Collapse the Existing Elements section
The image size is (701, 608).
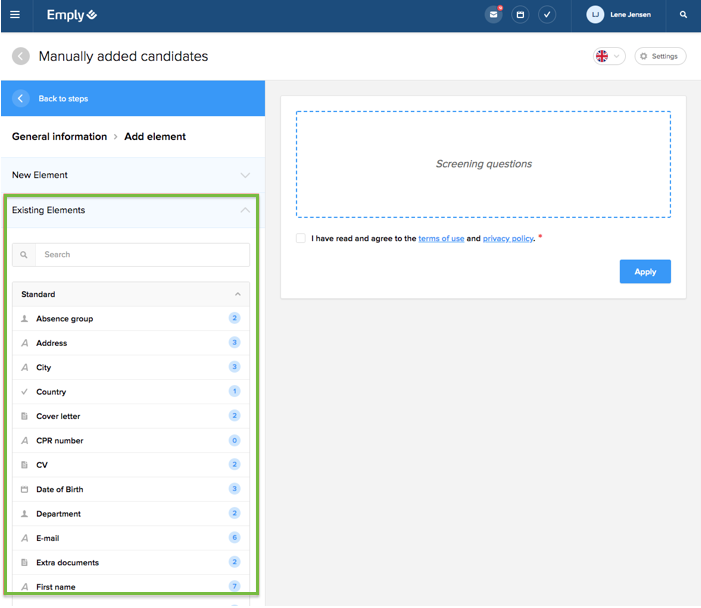[132, 210]
